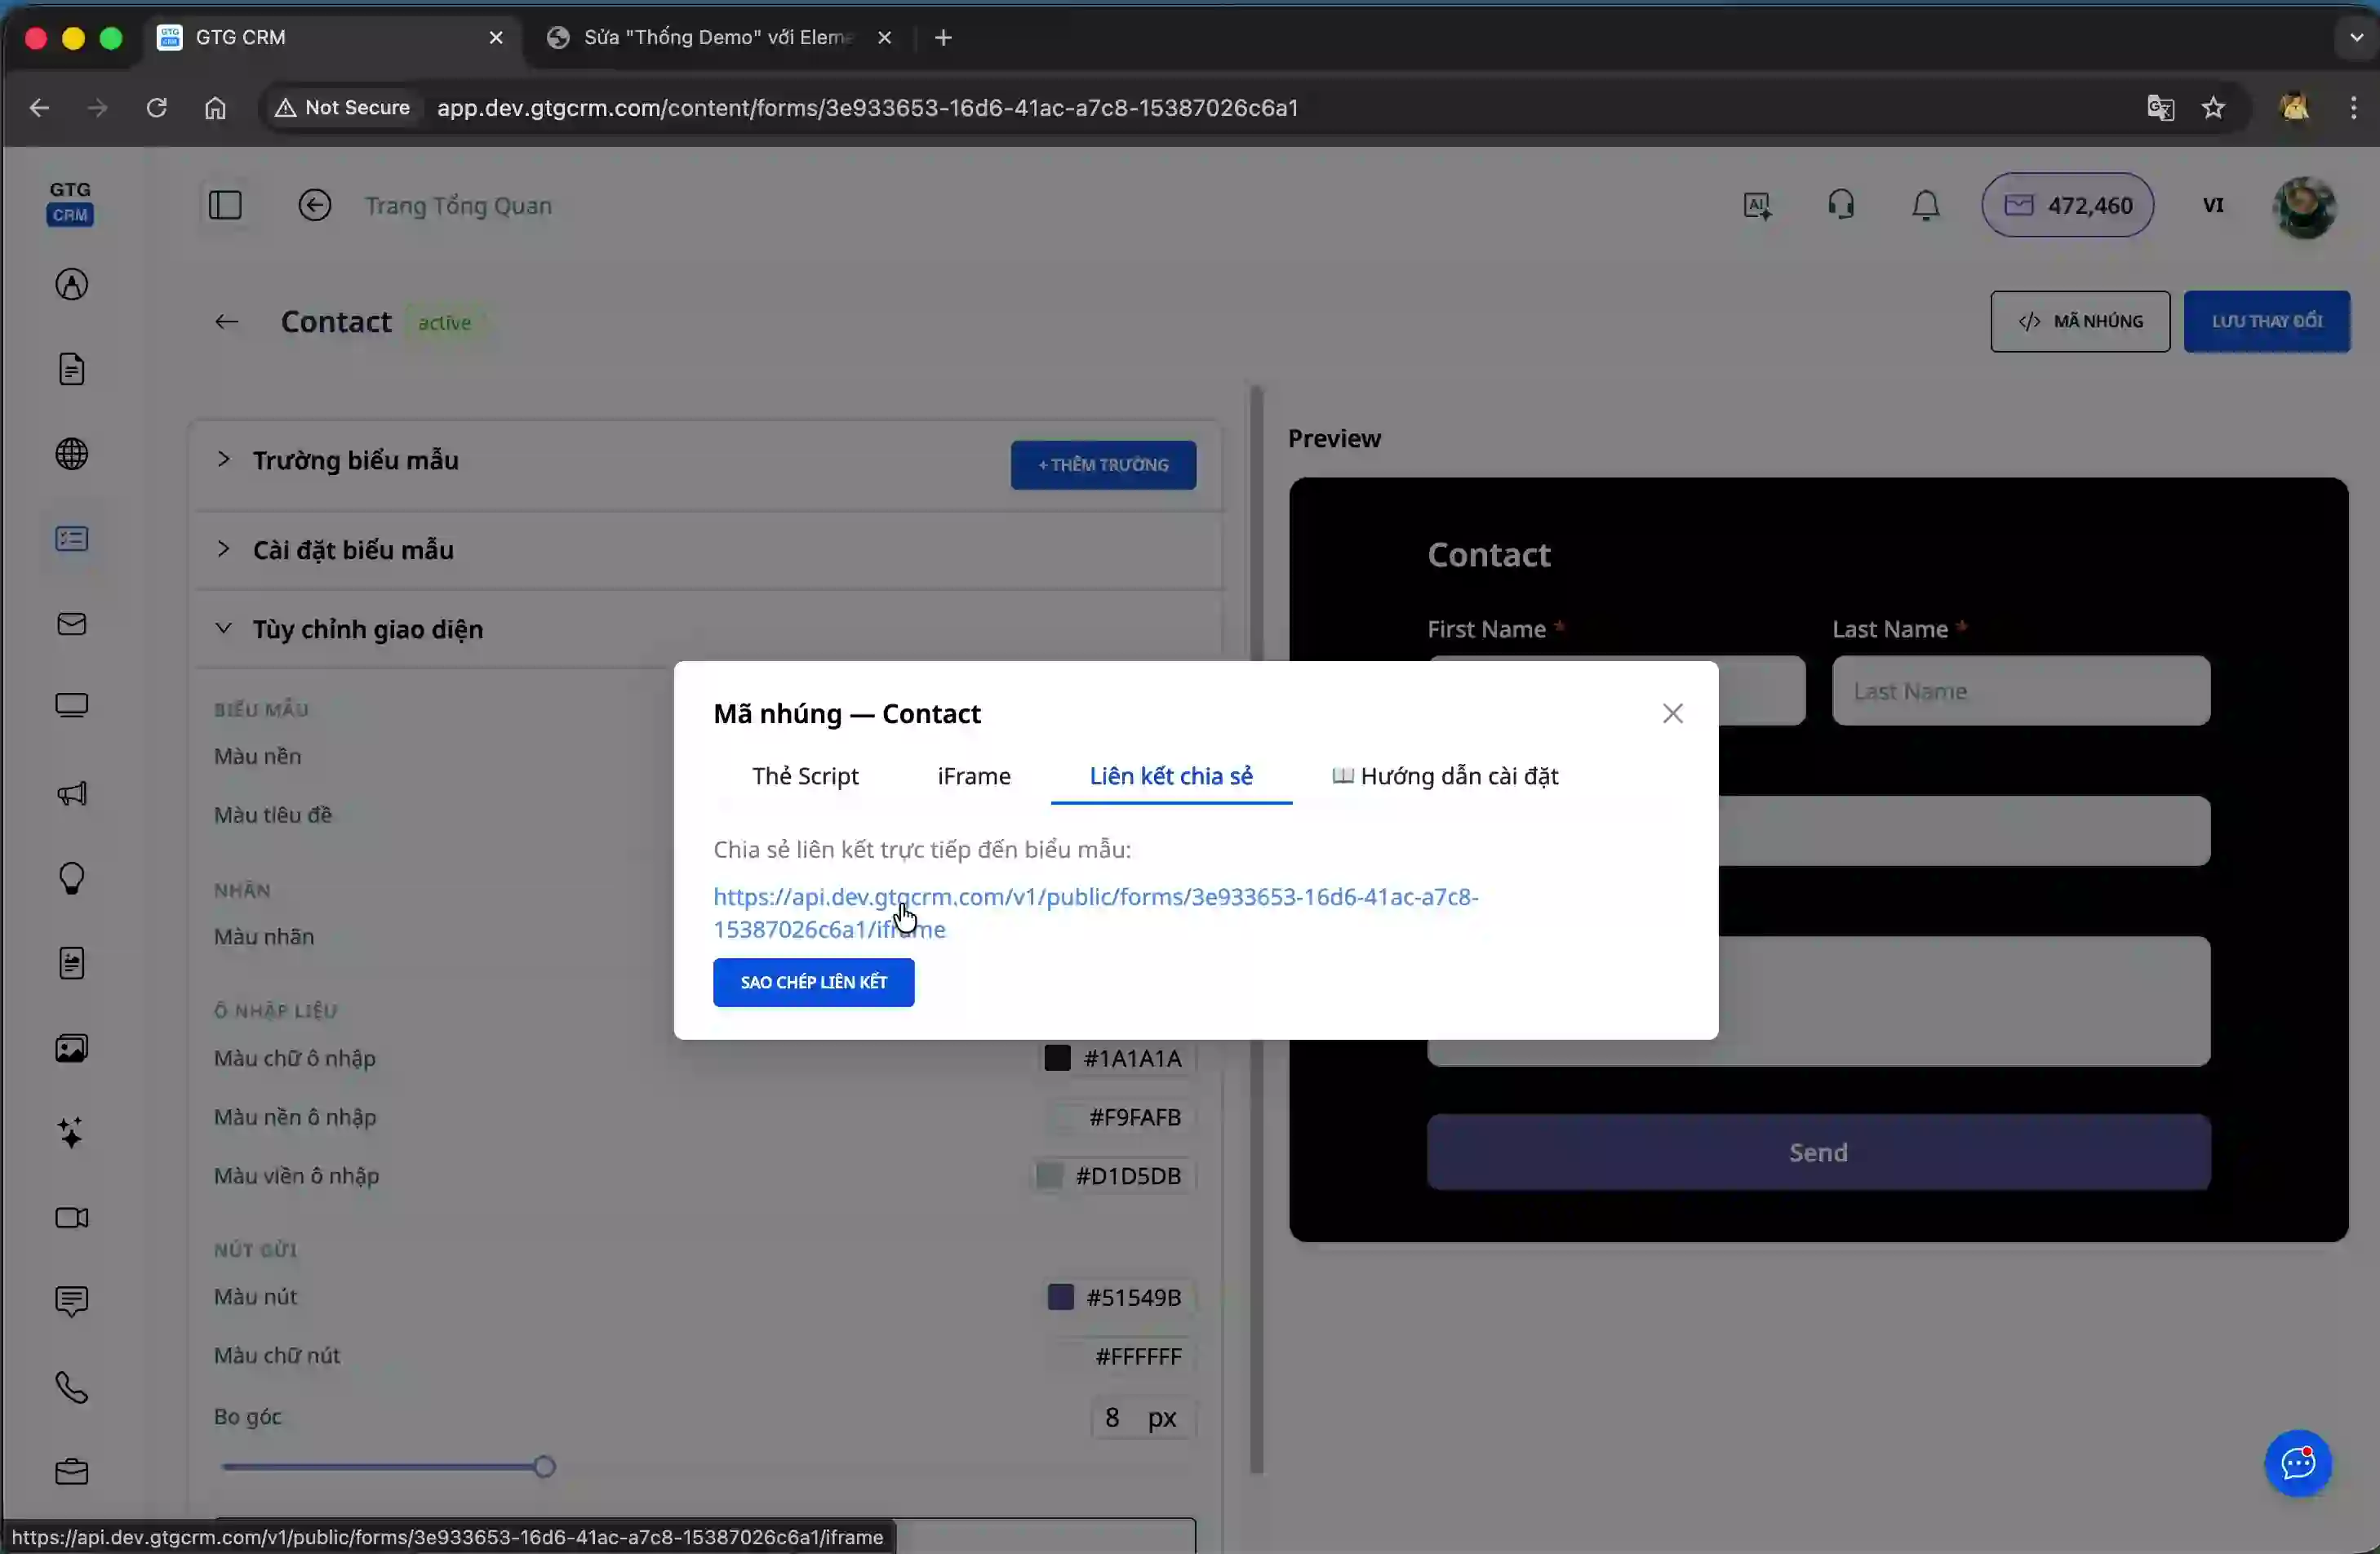Open the mail envelope sidebar icon
The height and width of the screenshot is (1554, 2380).
71,624
